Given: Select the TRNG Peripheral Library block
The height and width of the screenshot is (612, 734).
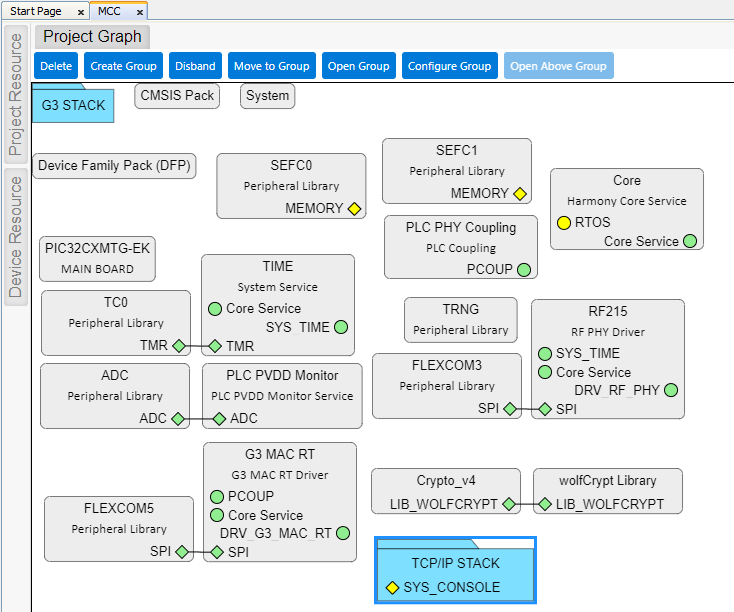Looking at the screenshot, I should pos(461,319).
